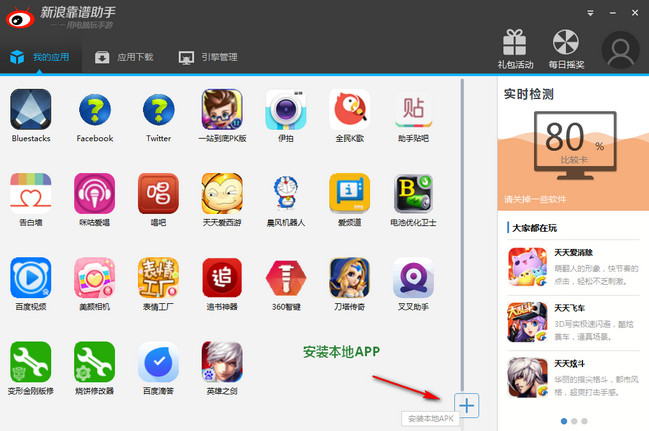Switch to 我的应用 tab
Viewport: 649px width, 431px height.
(40, 57)
